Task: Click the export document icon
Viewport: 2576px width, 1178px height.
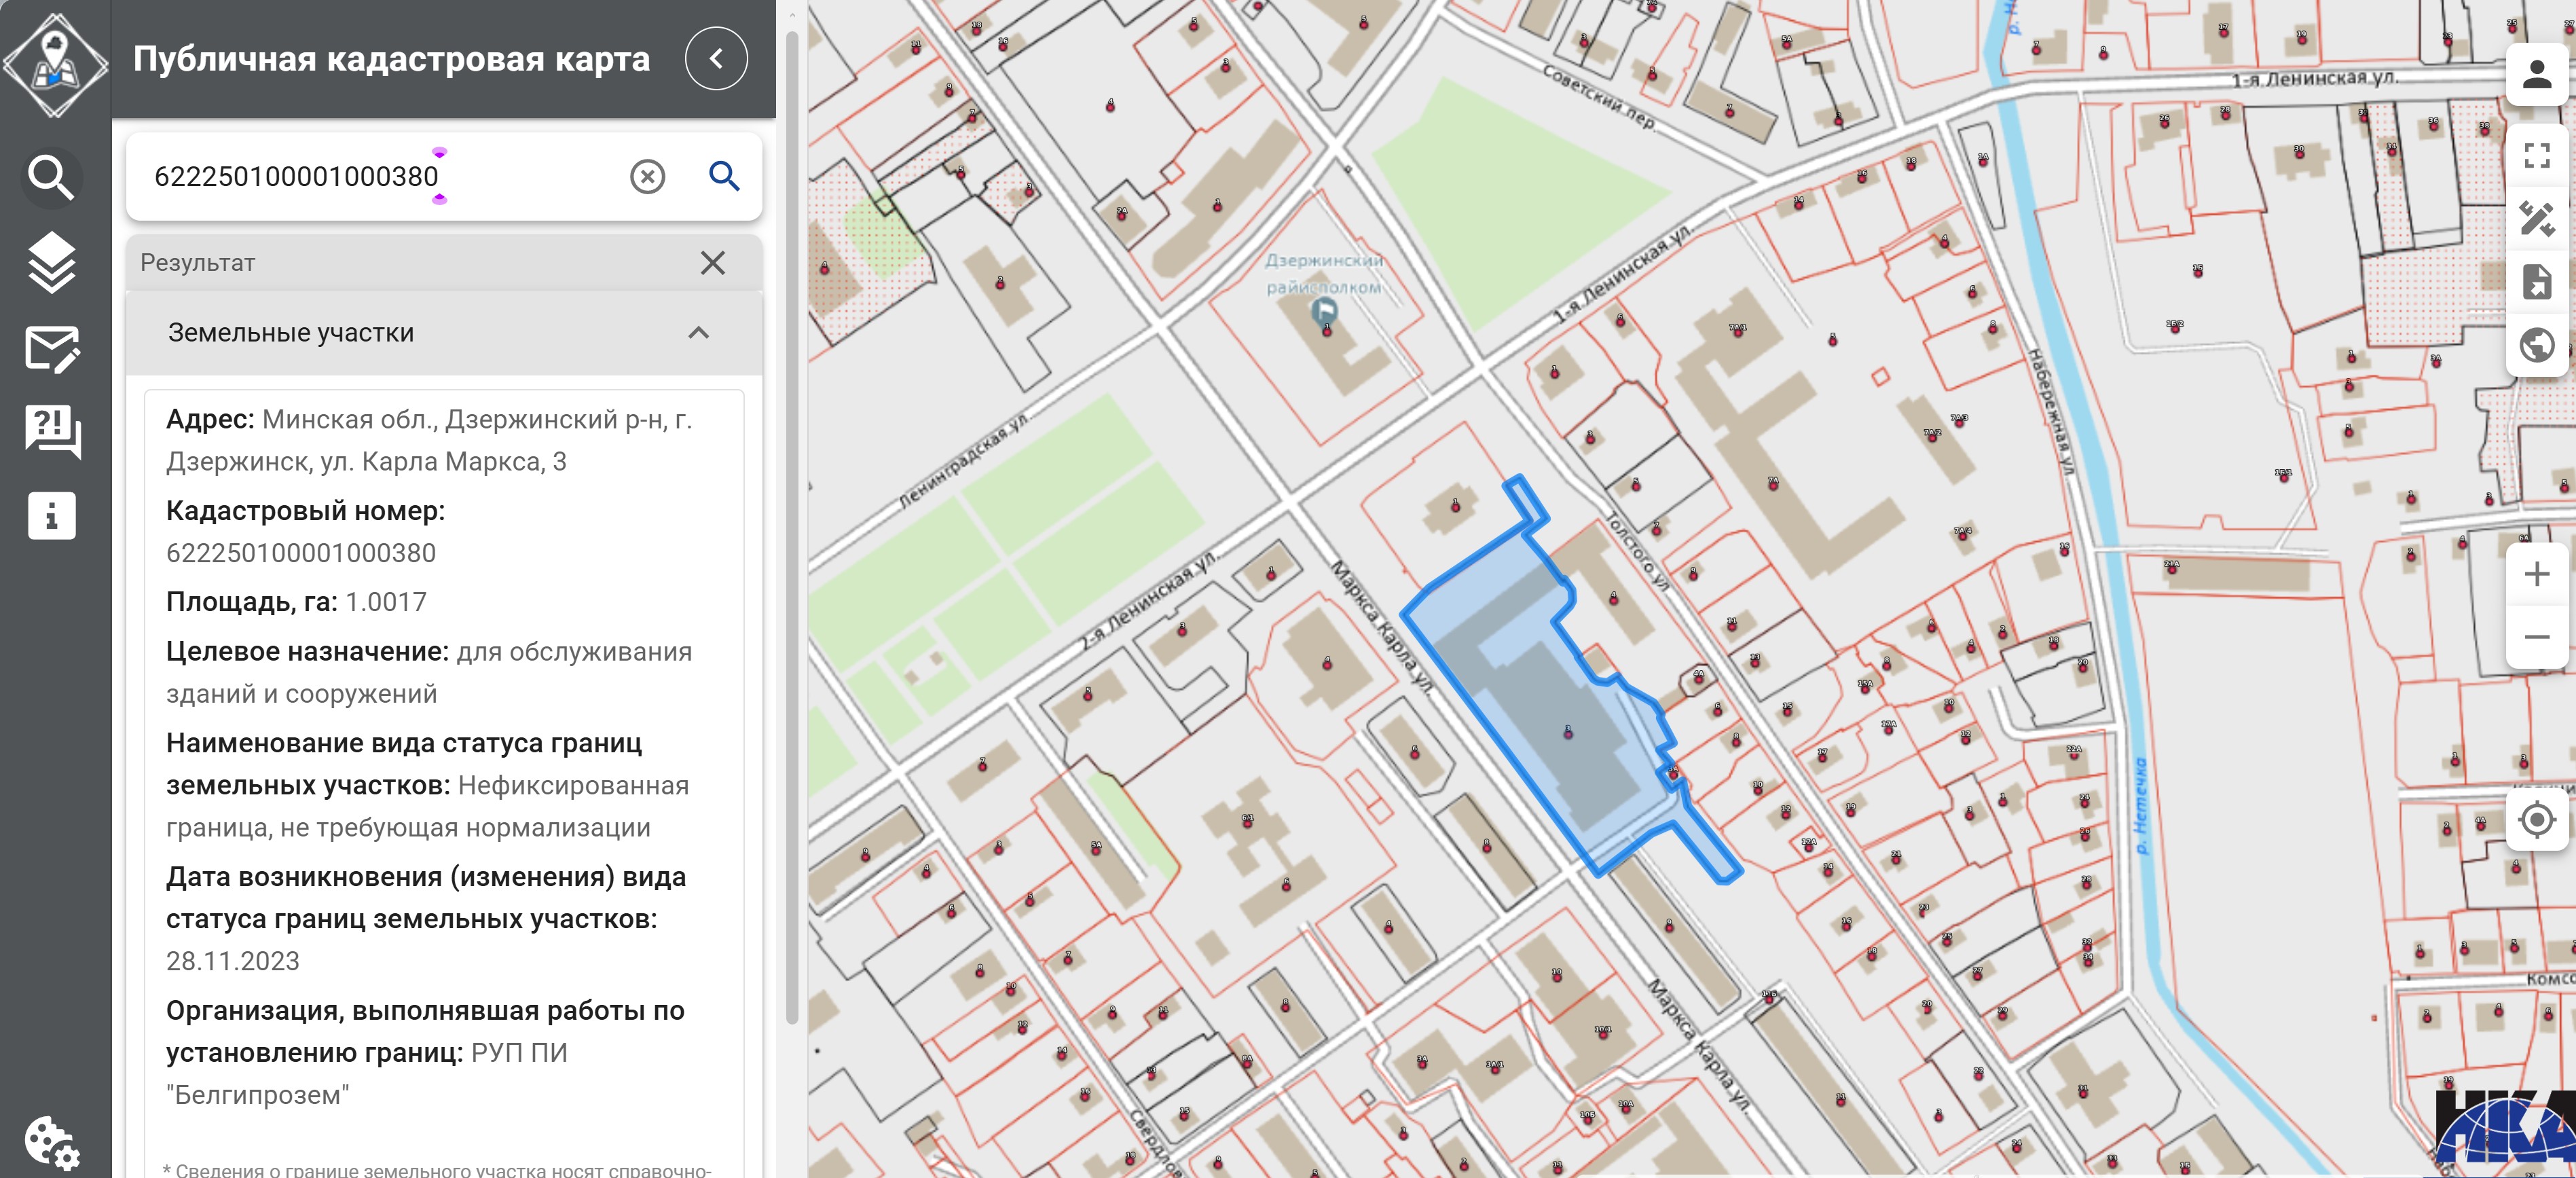Action: [2536, 282]
